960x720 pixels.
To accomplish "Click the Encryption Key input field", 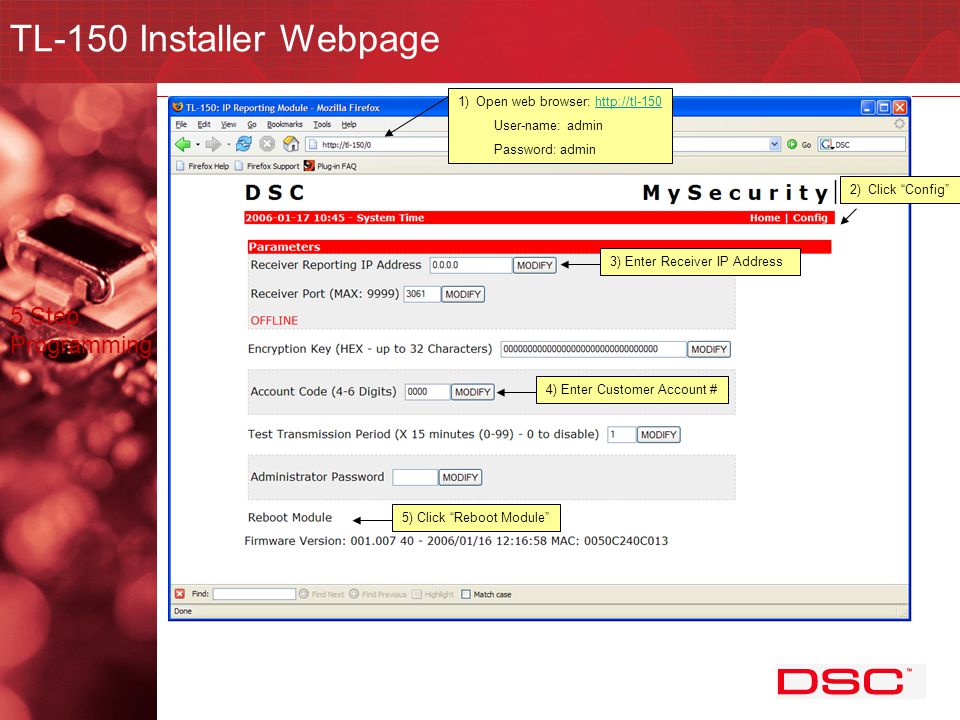I will [x=593, y=349].
